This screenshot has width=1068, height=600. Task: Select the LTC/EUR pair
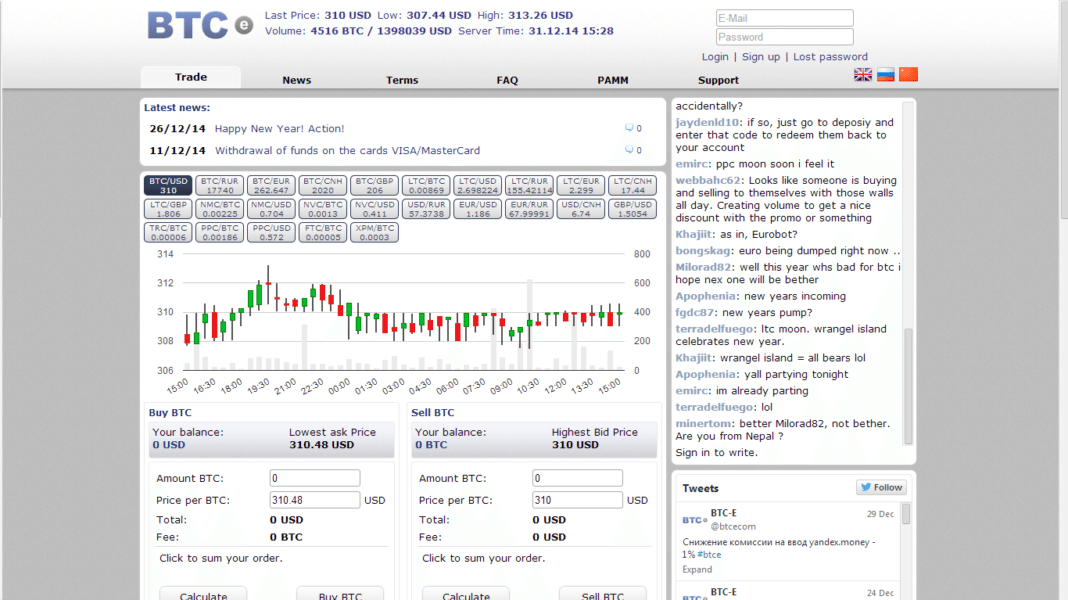(x=581, y=185)
